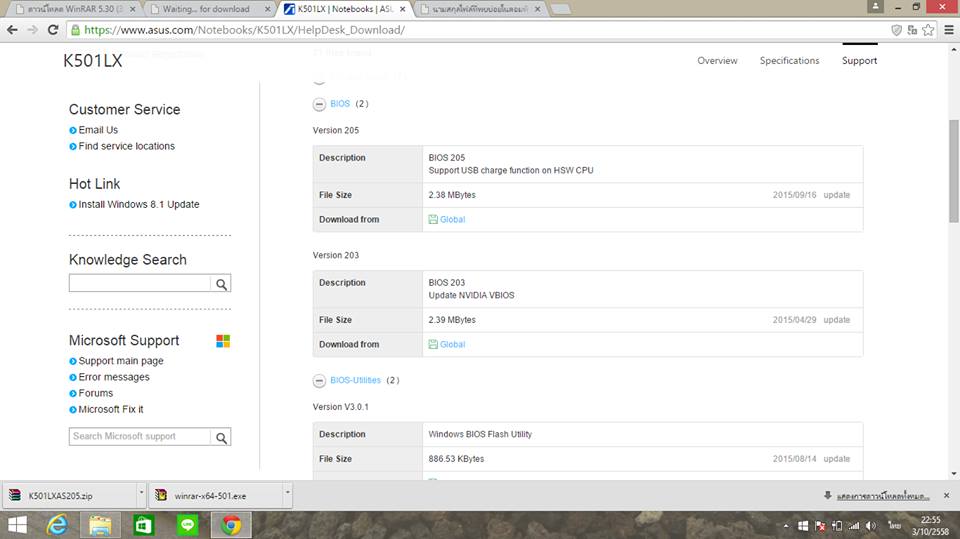The width and height of the screenshot is (960, 539).
Task: Open LINE app from taskbar
Action: (187, 525)
